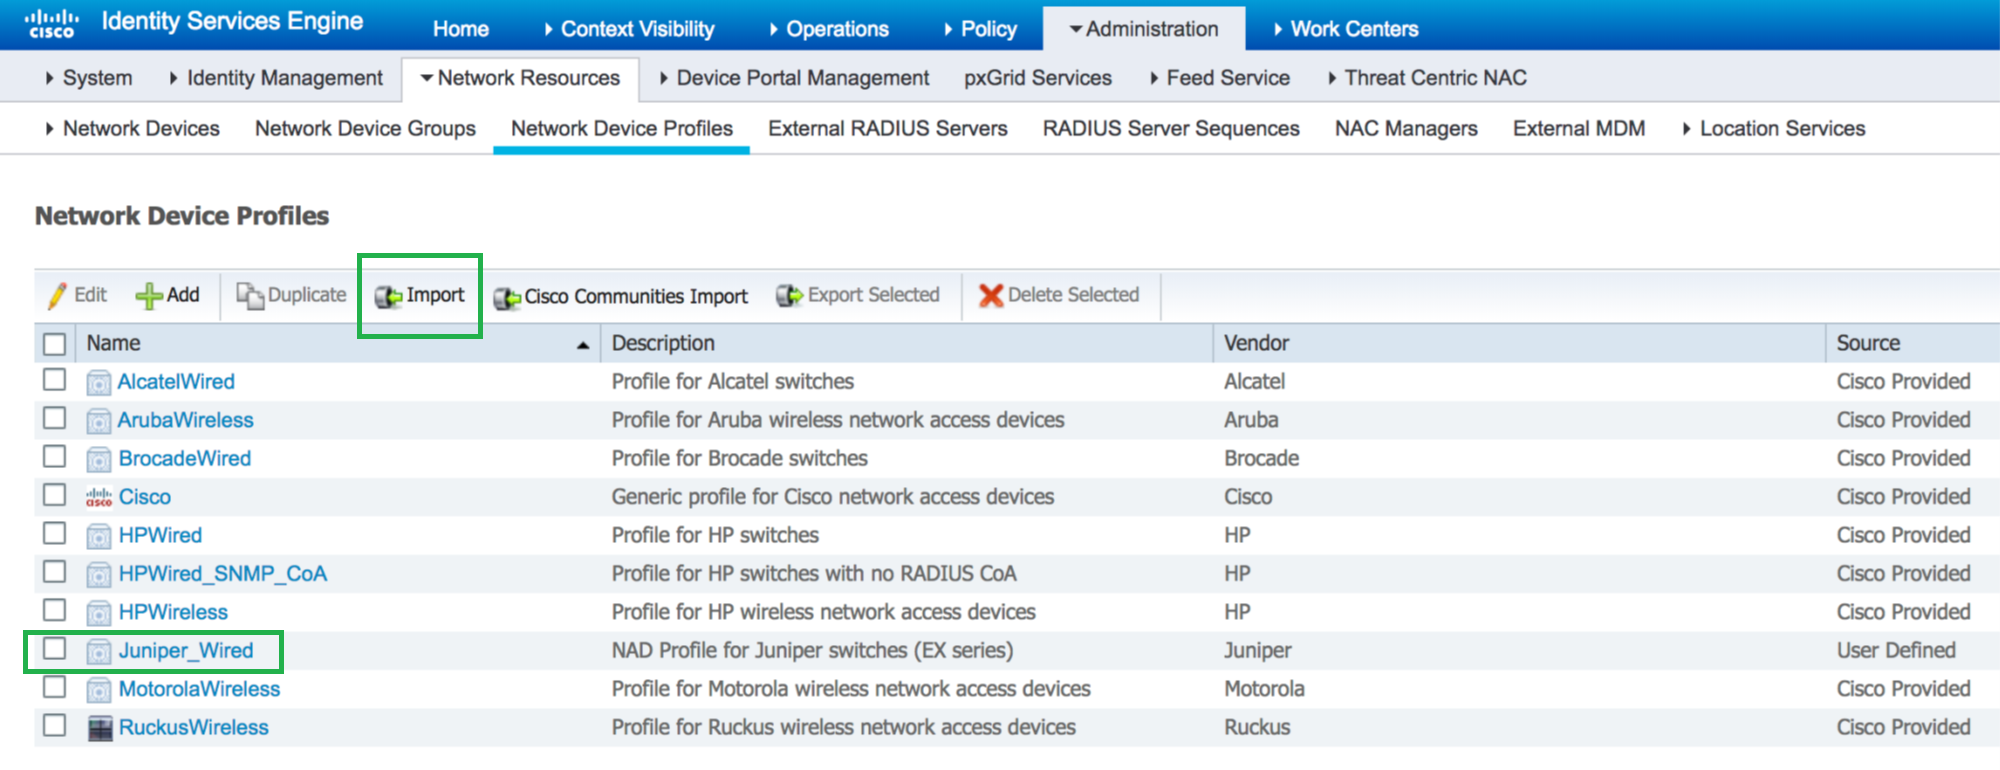Click the Import arrow icon

[388, 297]
